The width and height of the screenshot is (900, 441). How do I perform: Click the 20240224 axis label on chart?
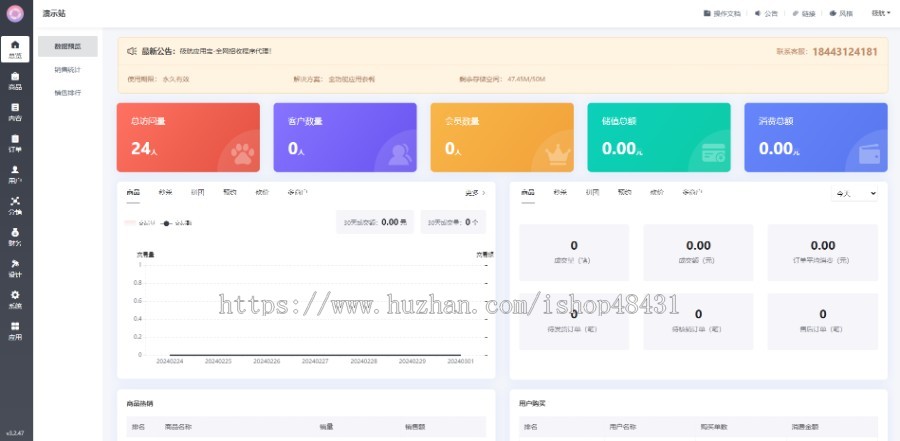(170, 361)
